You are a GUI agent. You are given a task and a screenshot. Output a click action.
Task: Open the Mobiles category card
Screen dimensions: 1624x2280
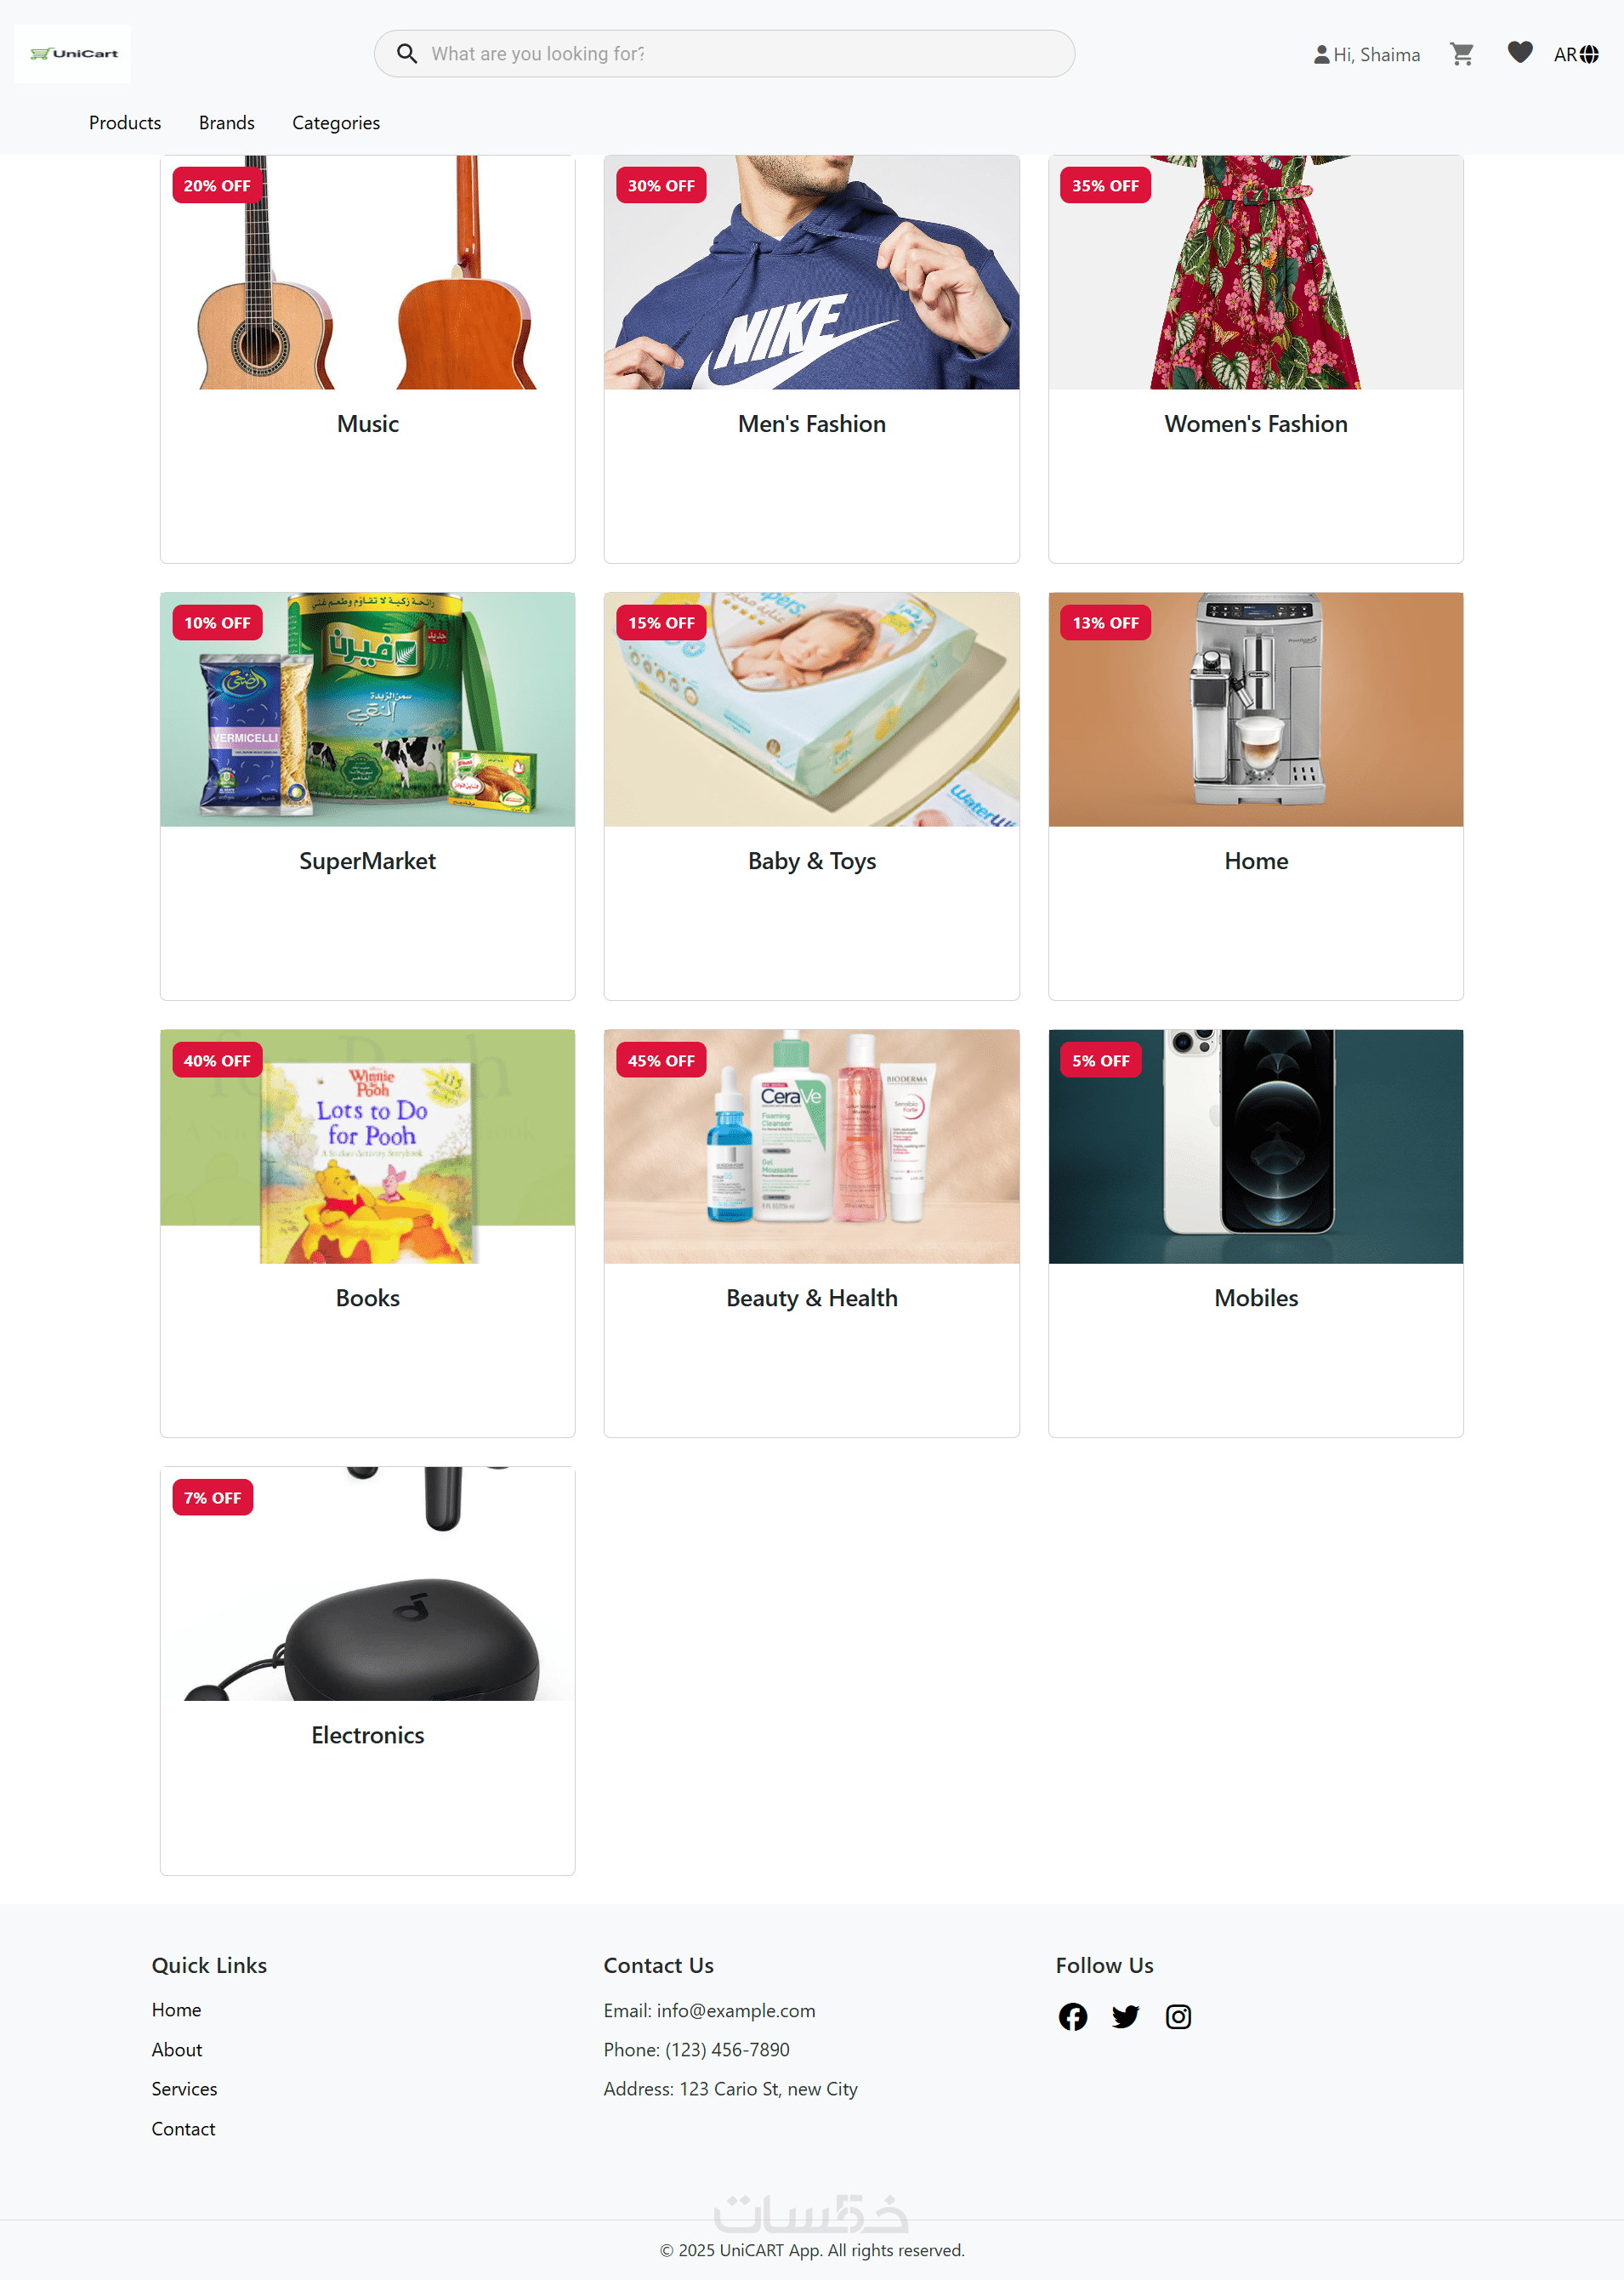coord(1255,1233)
